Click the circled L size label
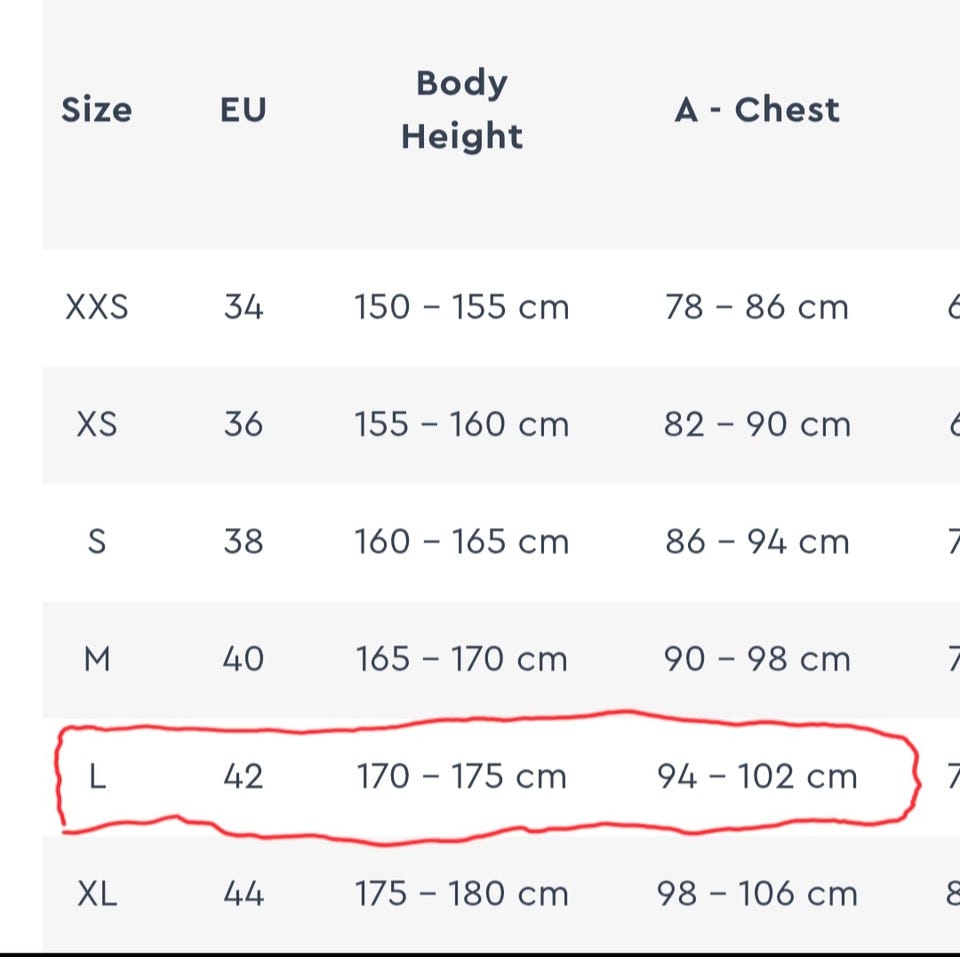Image resolution: width=960 pixels, height=957 pixels. point(97,777)
